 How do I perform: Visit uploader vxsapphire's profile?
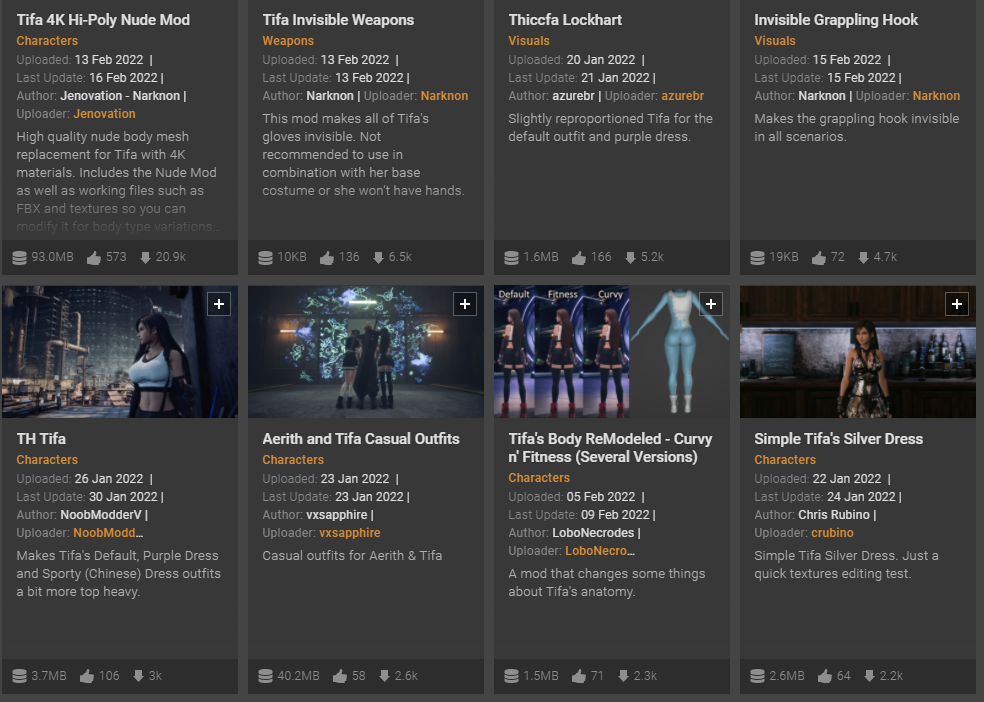tap(348, 533)
